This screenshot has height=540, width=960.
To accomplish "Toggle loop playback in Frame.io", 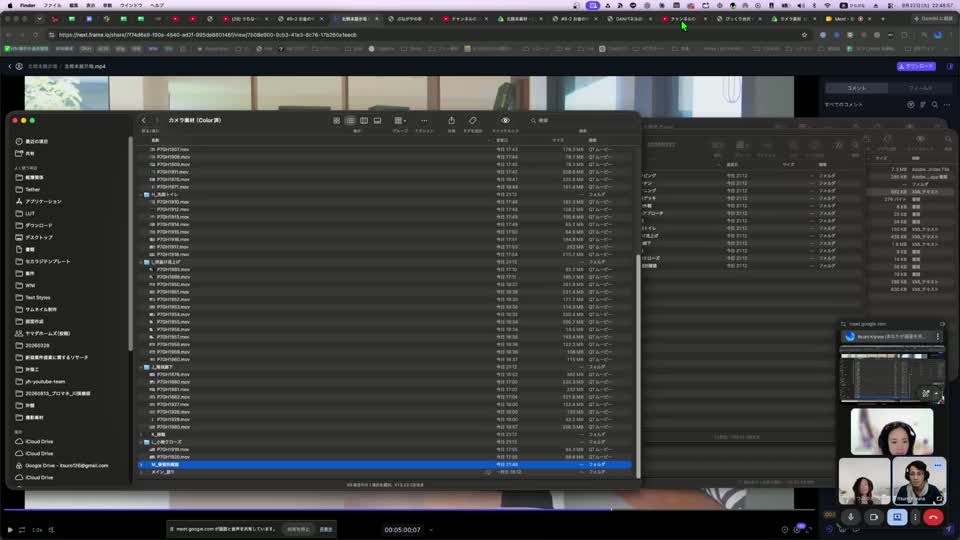I will pos(22,530).
